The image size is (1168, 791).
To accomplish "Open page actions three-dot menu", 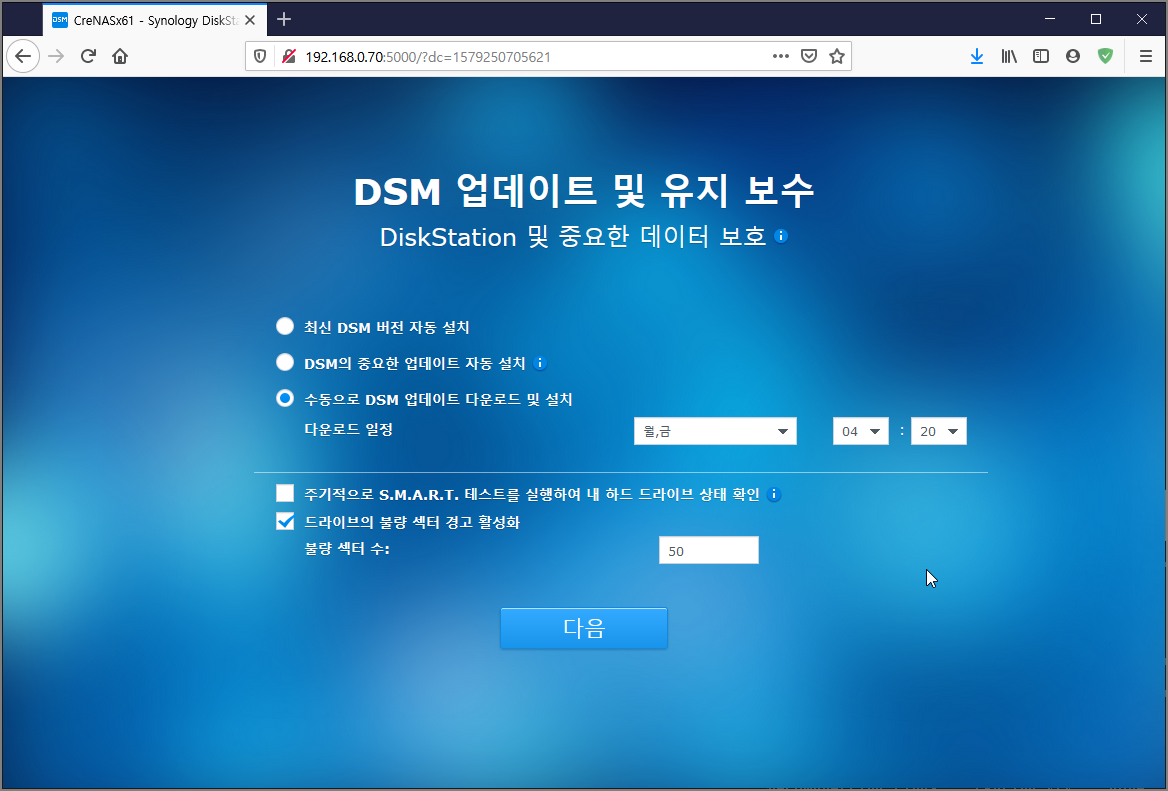I will (x=781, y=56).
